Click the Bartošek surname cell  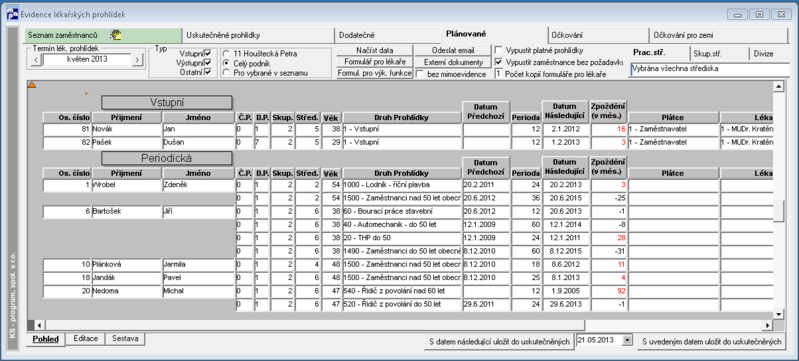[x=126, y=212]
